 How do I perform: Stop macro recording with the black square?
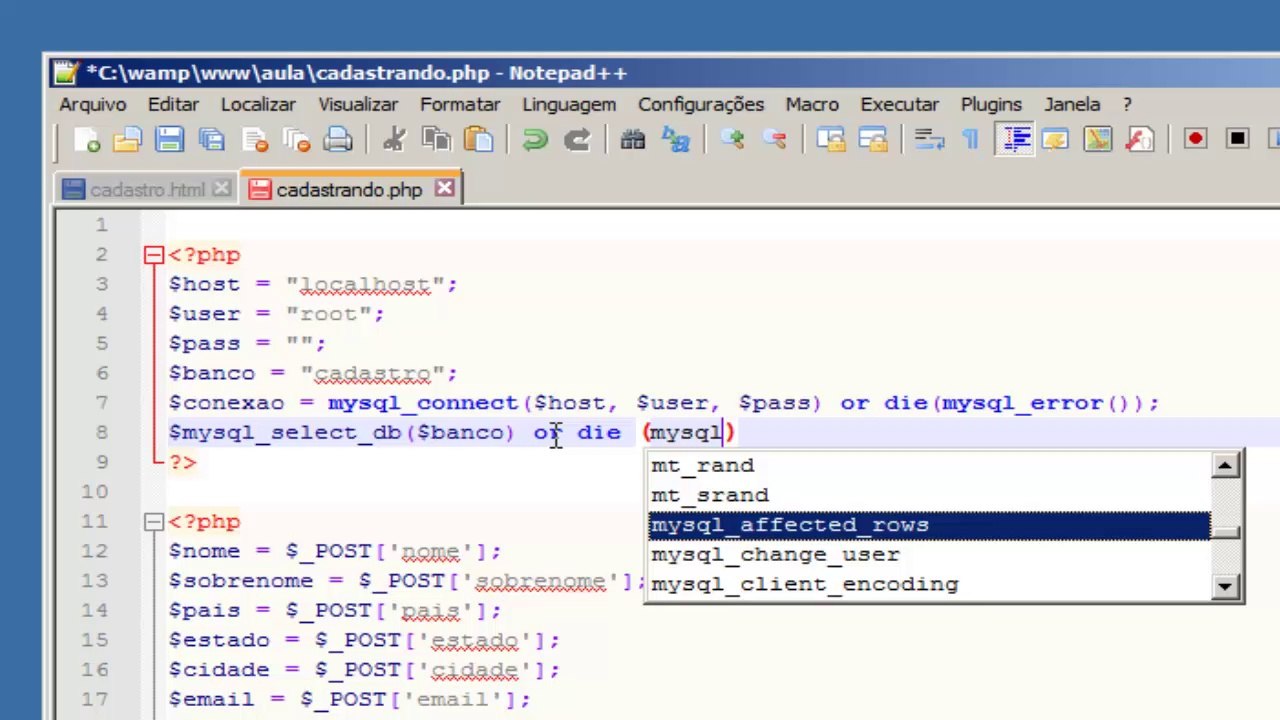tap(1237, 139)
